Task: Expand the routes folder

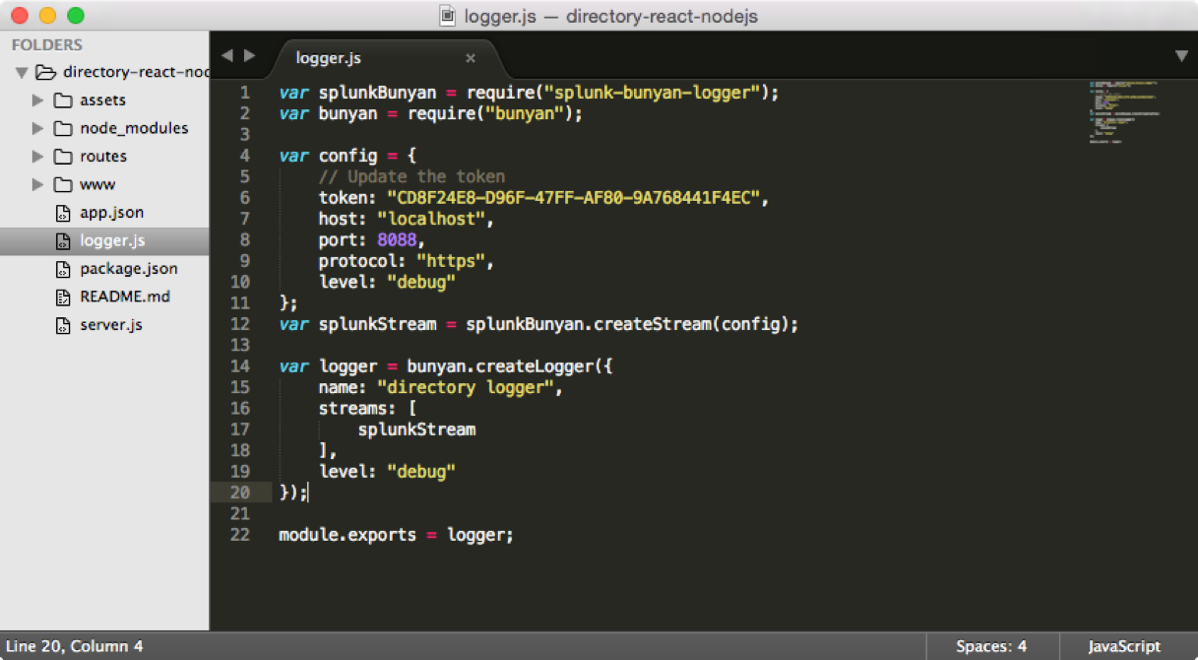Action: coord(37,157)
